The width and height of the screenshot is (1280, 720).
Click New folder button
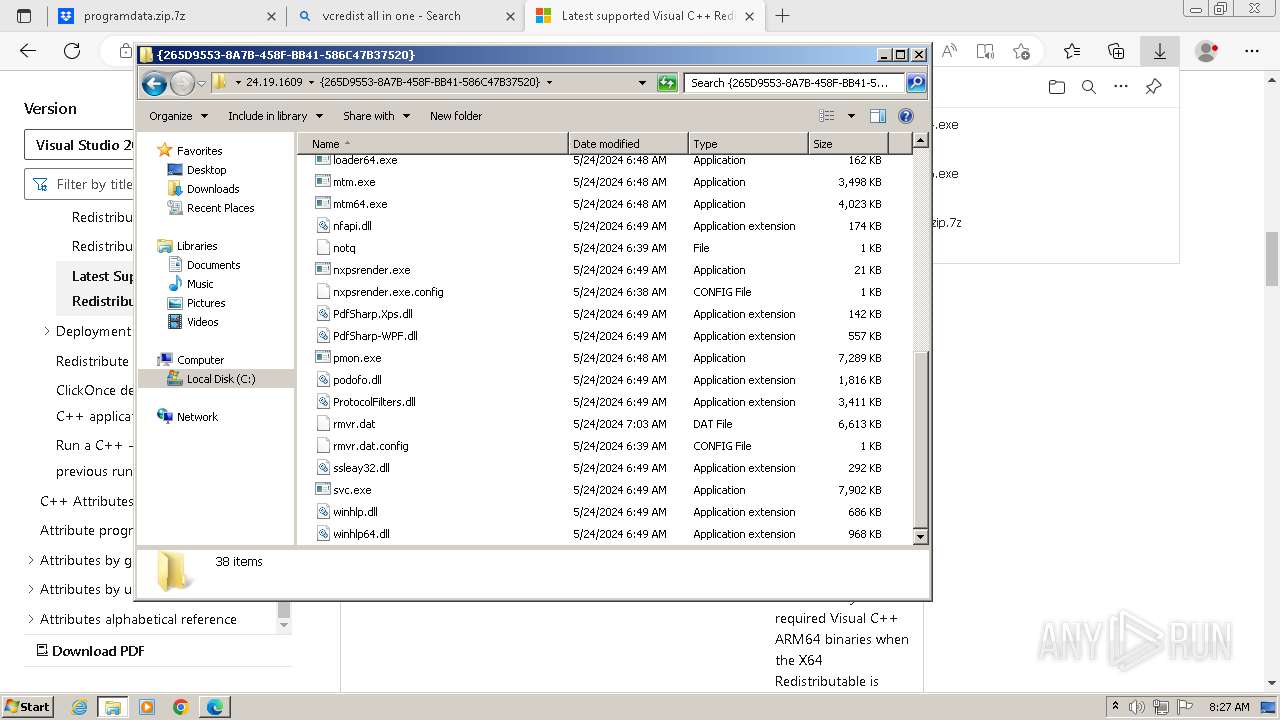click(x=456, y=116)
